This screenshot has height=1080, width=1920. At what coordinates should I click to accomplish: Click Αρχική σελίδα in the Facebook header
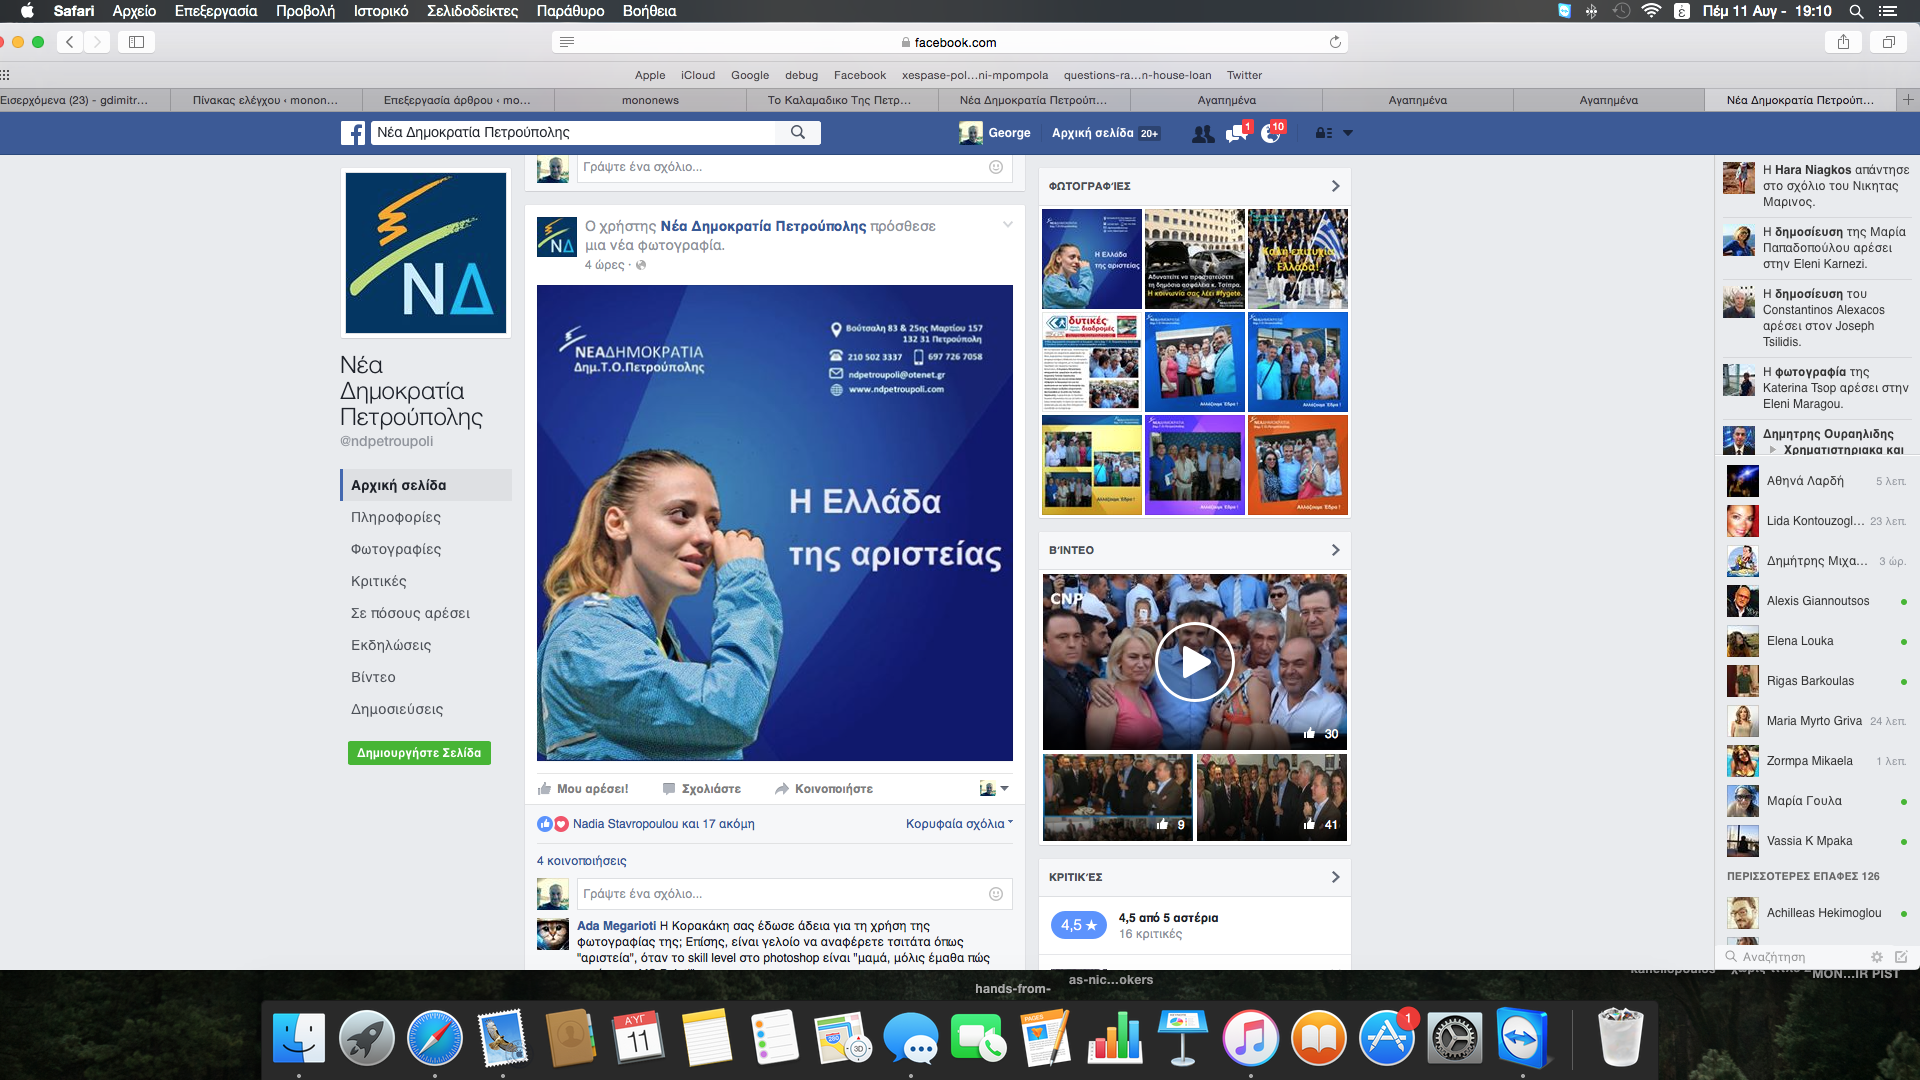coord(1093,133)
